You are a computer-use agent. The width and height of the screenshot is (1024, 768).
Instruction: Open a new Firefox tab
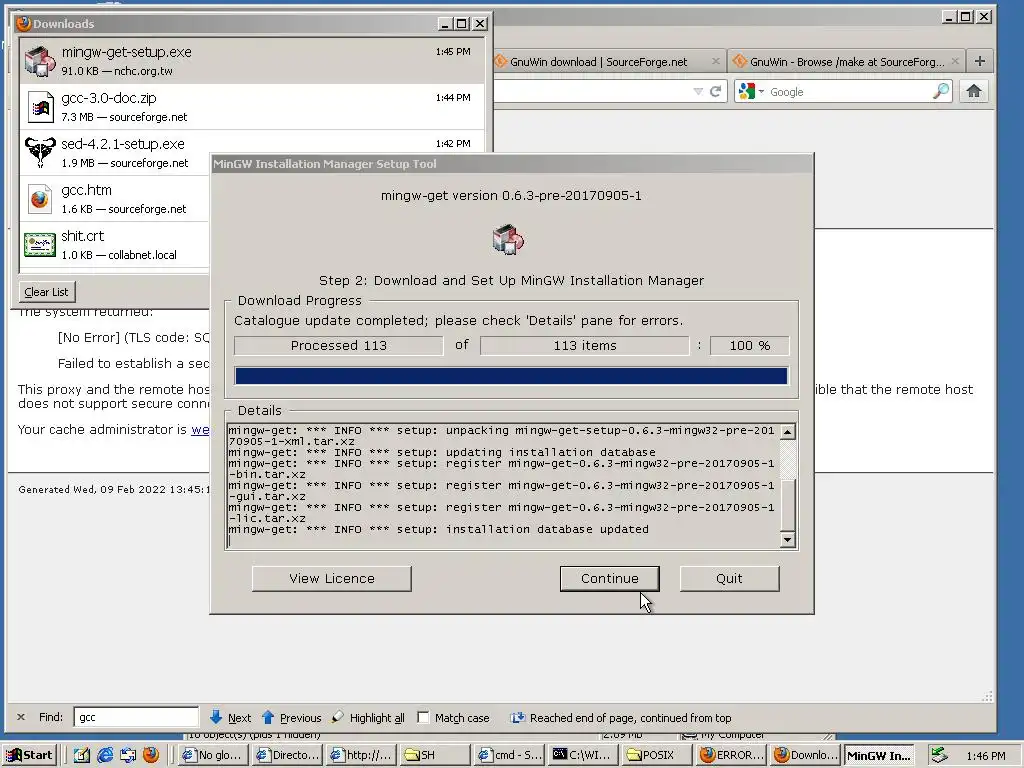pos(979,61)
